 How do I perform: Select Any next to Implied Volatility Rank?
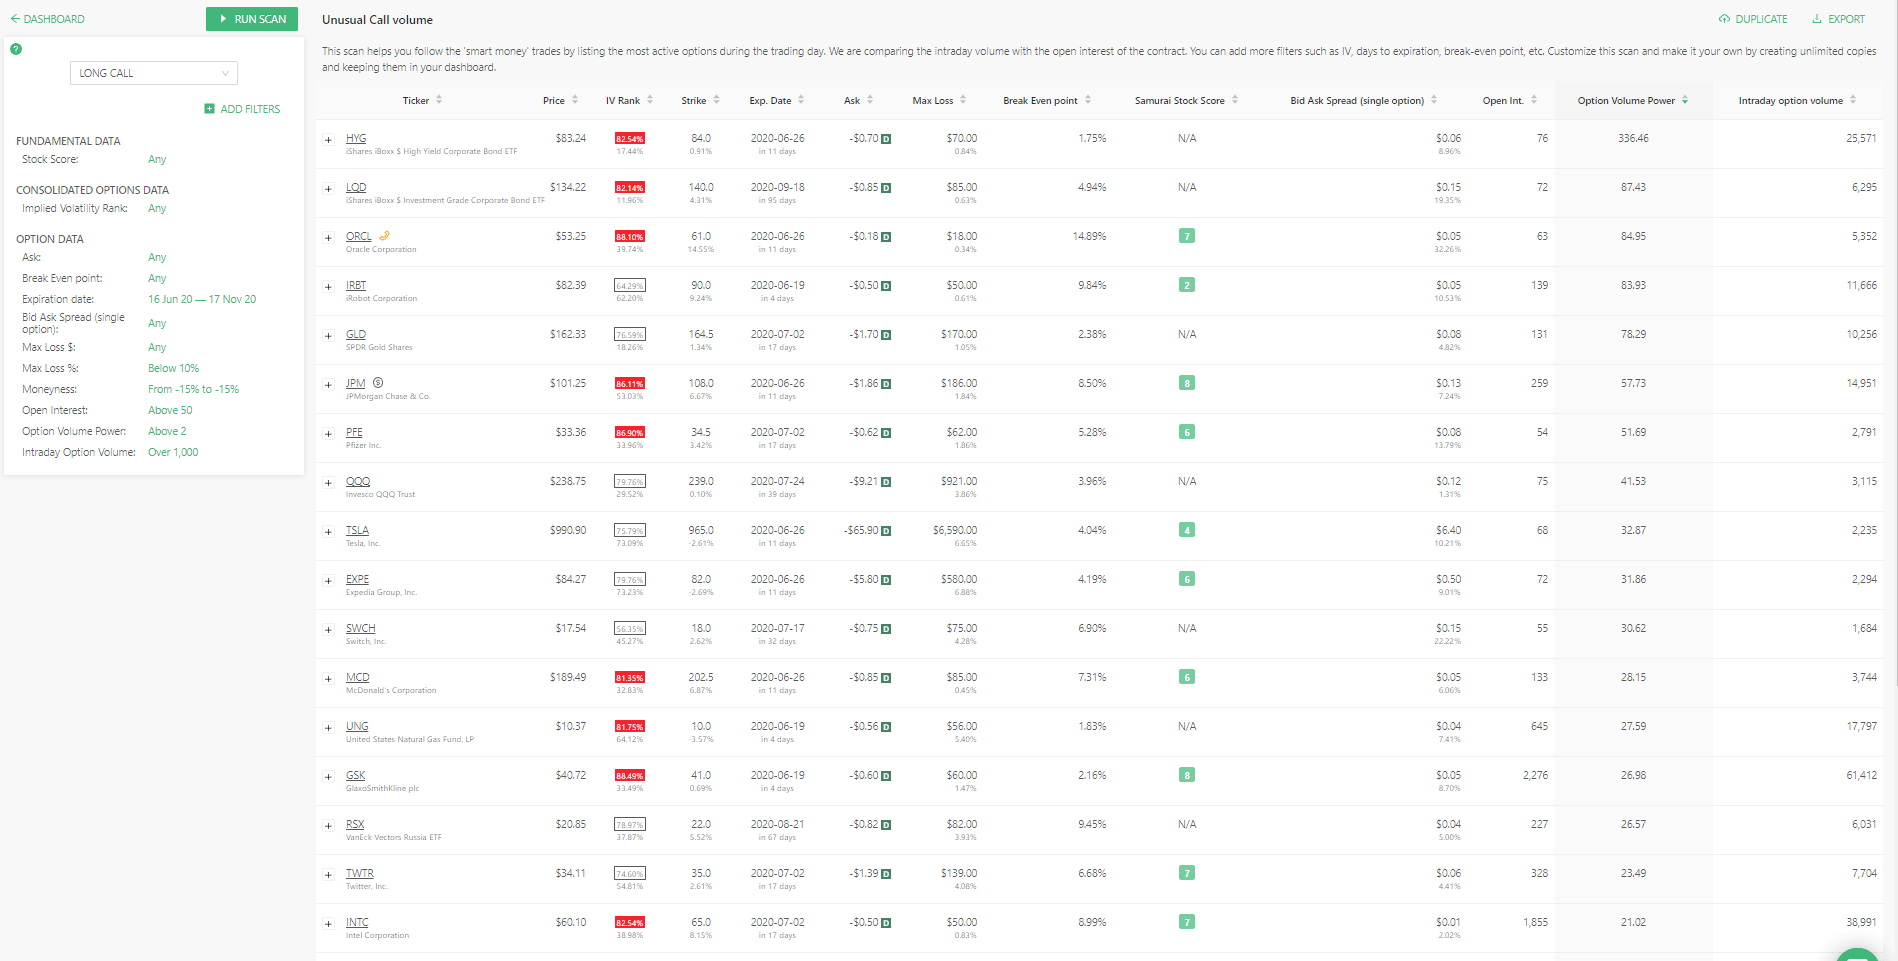point(157,208)
